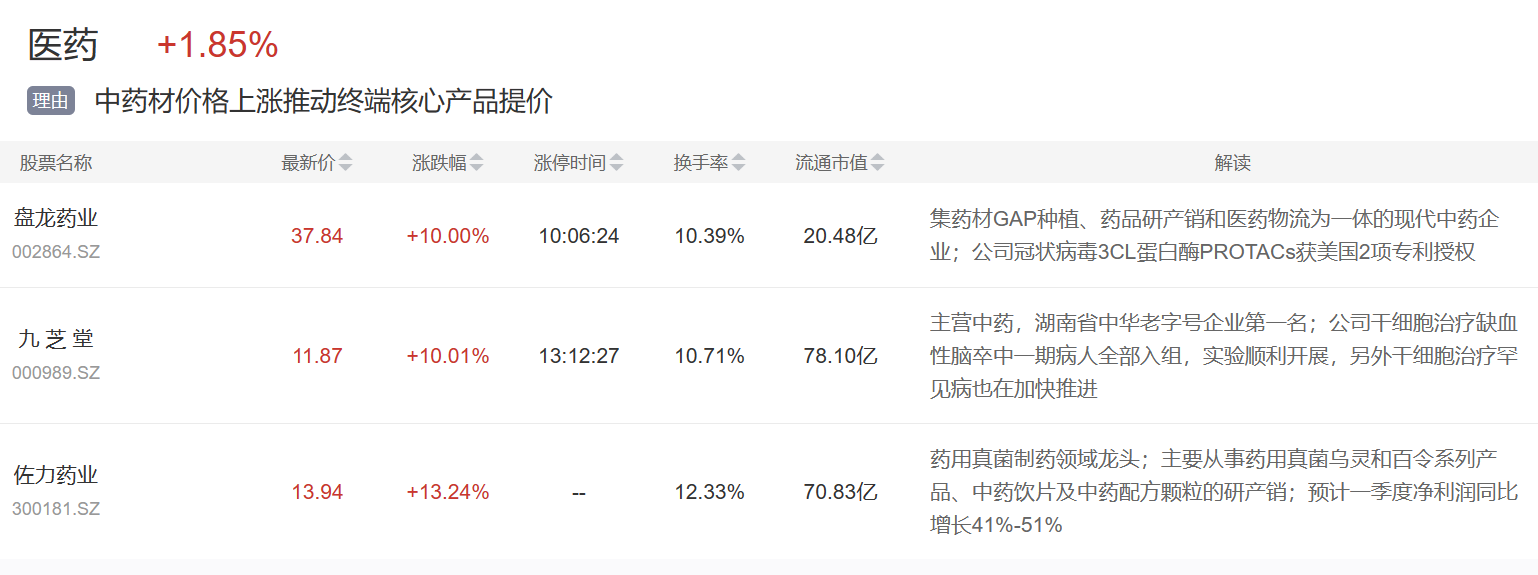Click the 换手率 column header
This screenshot has width=1538, height=575.
[701, 163]
